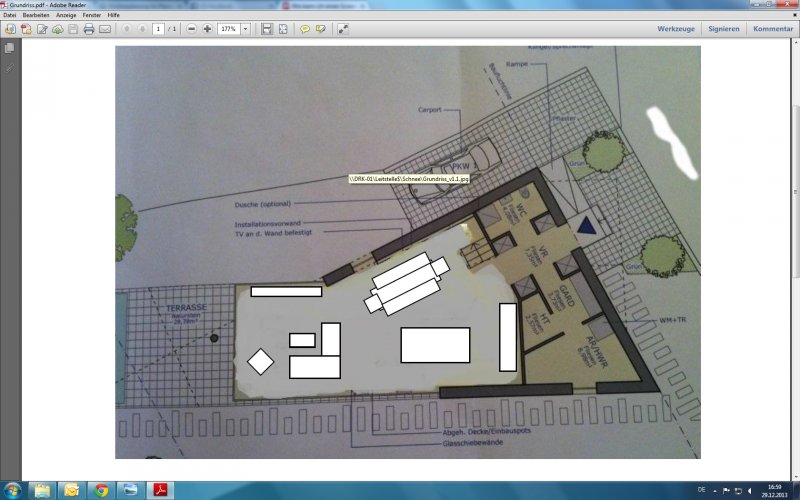Switch to read mode view
The height and width of the screenshot is (500, 800).
point(344,29)
